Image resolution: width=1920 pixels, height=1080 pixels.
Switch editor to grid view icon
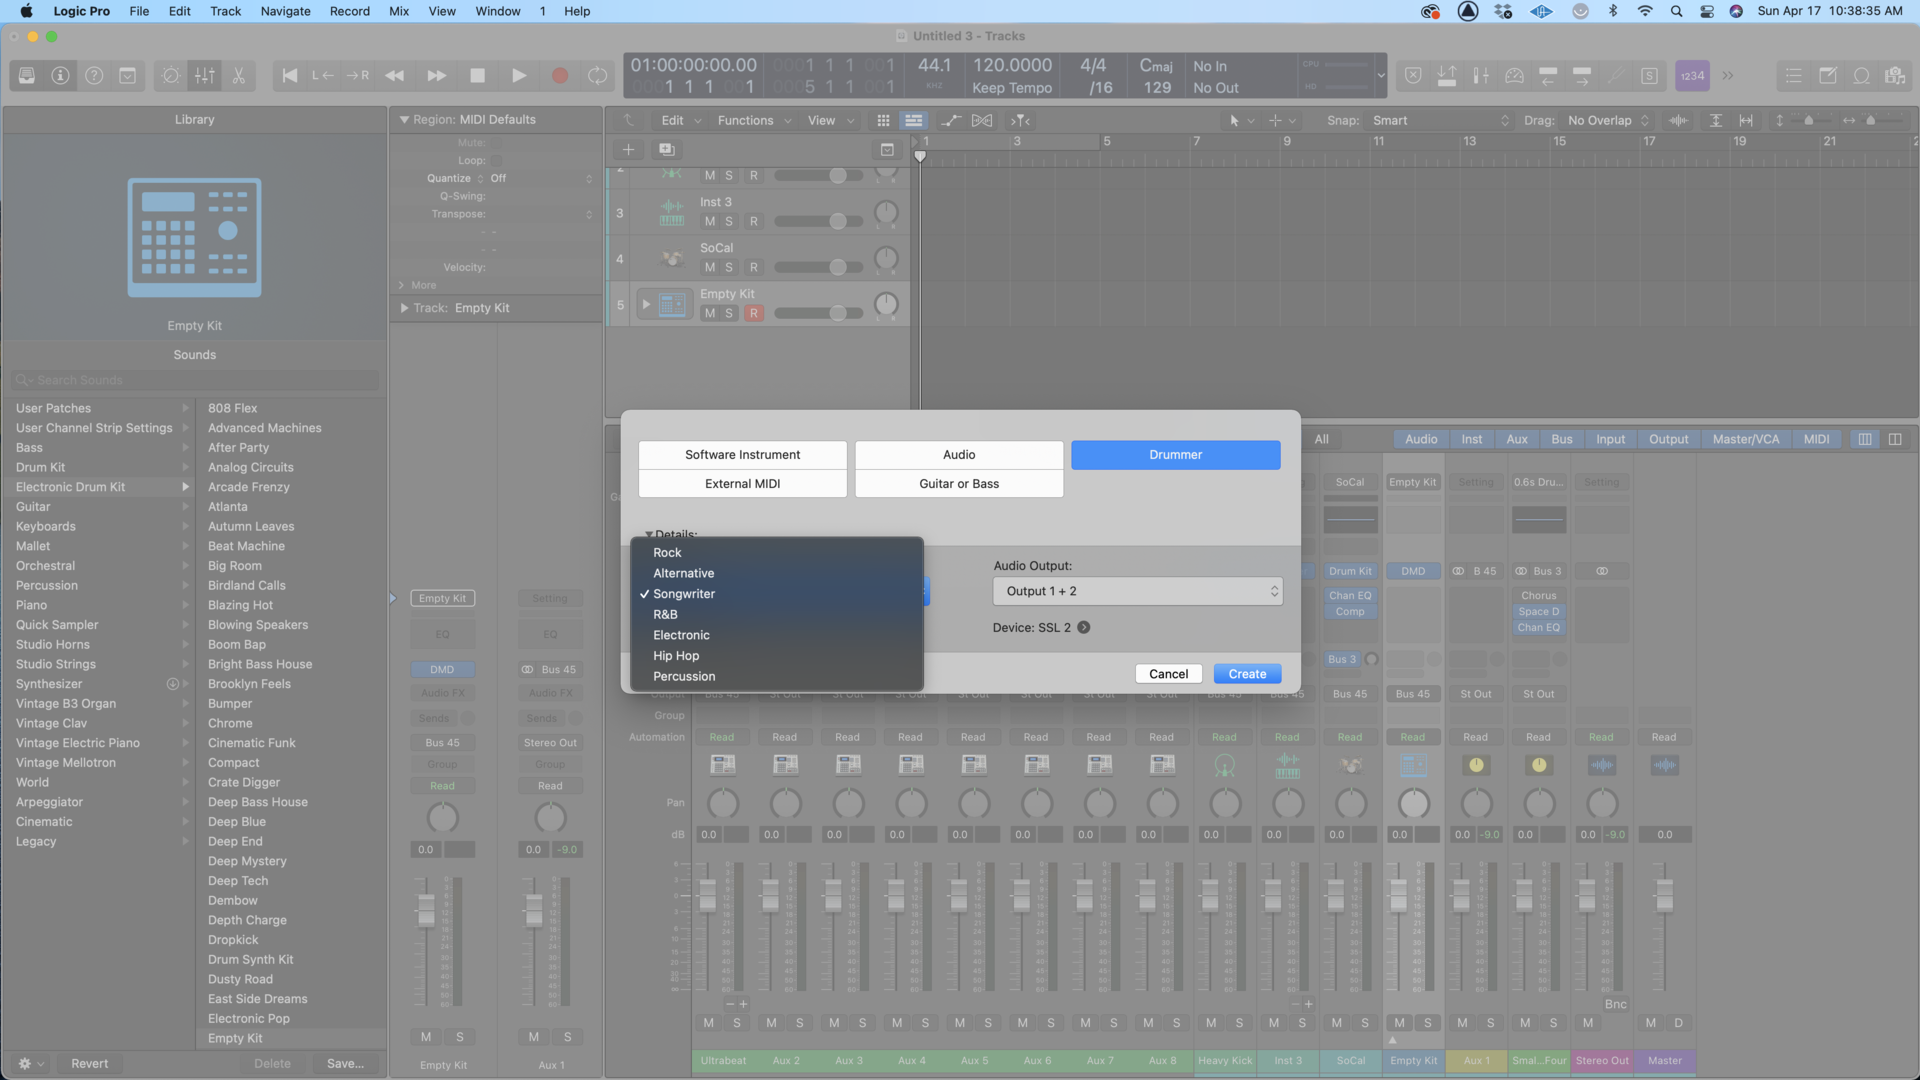(883, 120)
